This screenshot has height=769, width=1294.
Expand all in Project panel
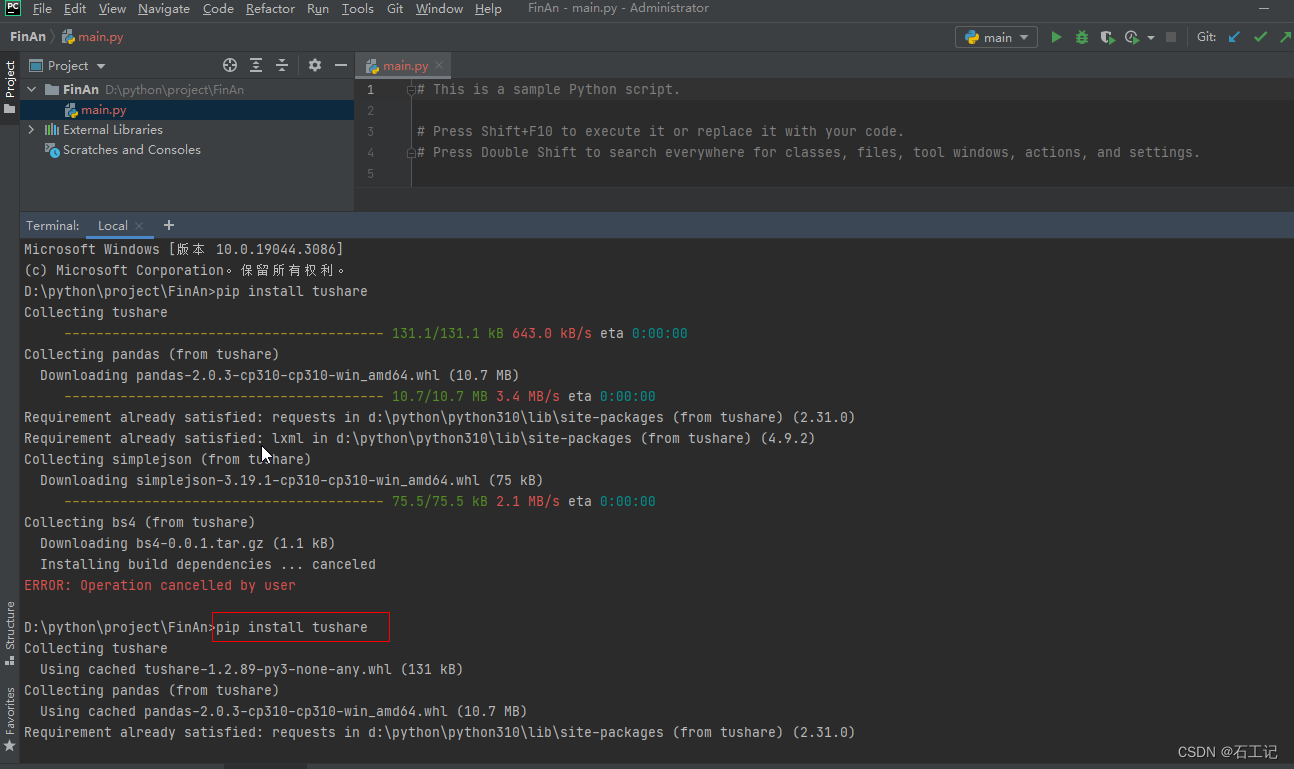coord(256,65)
